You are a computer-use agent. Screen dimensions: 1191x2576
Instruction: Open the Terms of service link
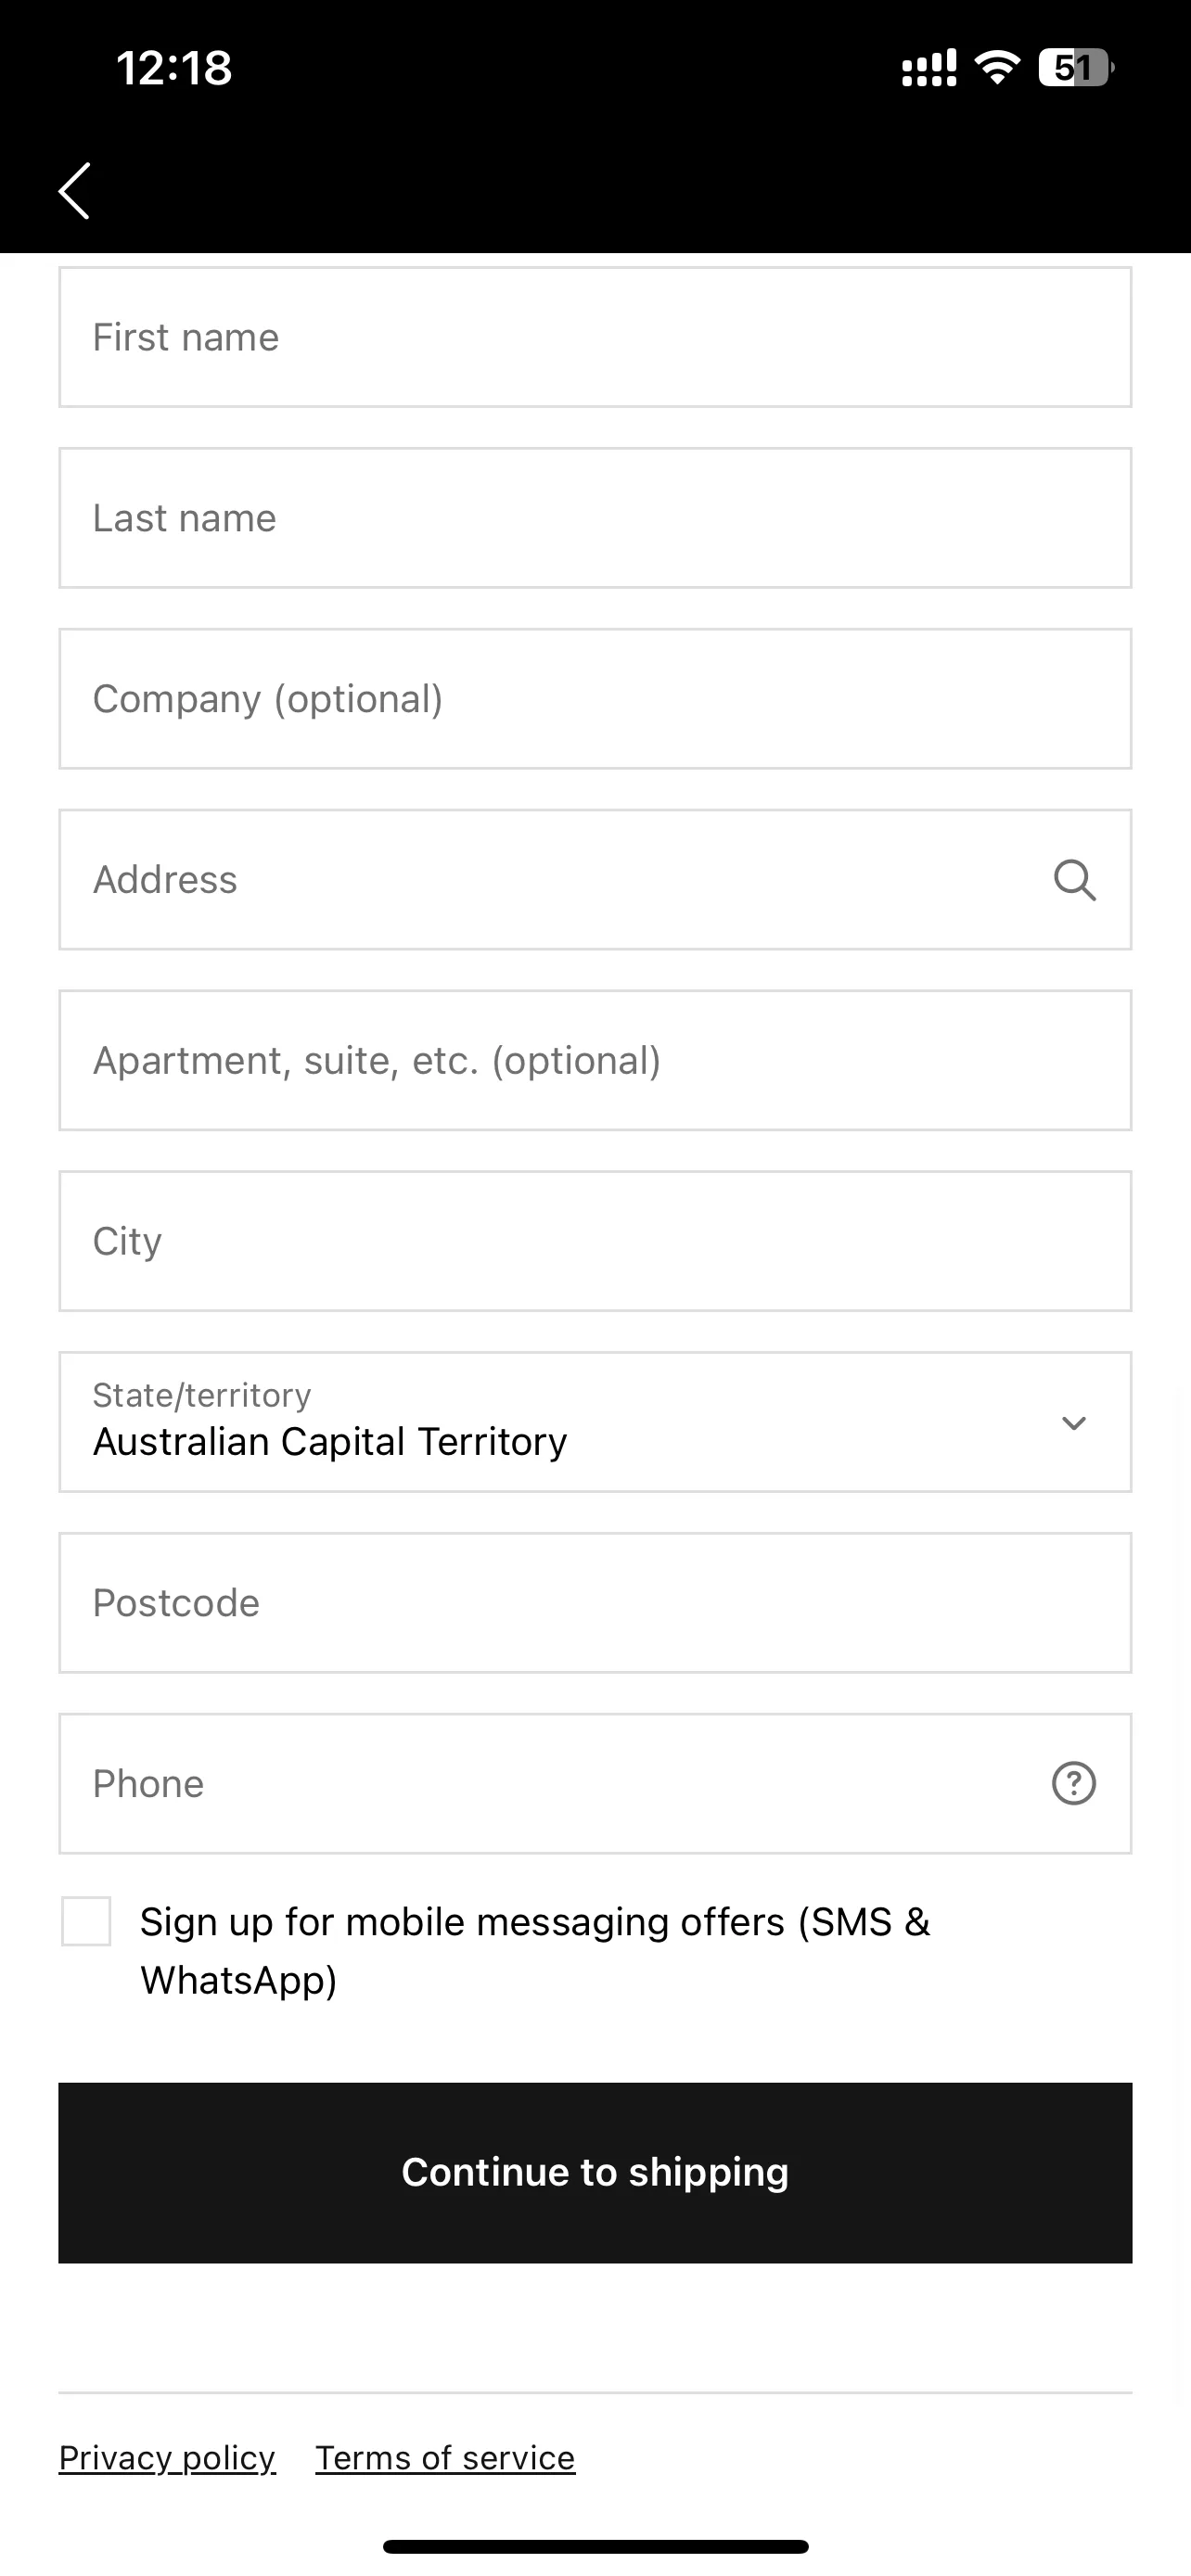point(445,2458)
